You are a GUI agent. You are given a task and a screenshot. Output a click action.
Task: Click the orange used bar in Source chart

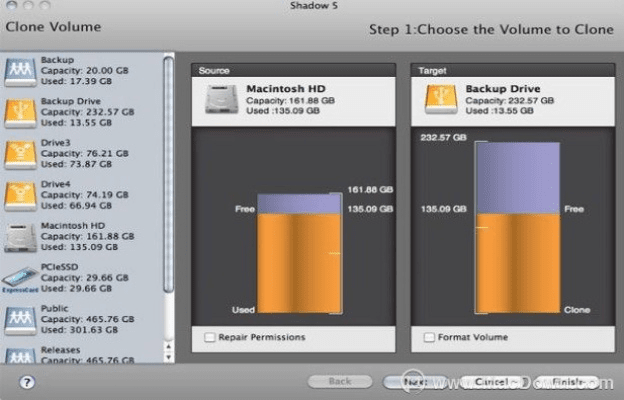(x=298, y=262)
